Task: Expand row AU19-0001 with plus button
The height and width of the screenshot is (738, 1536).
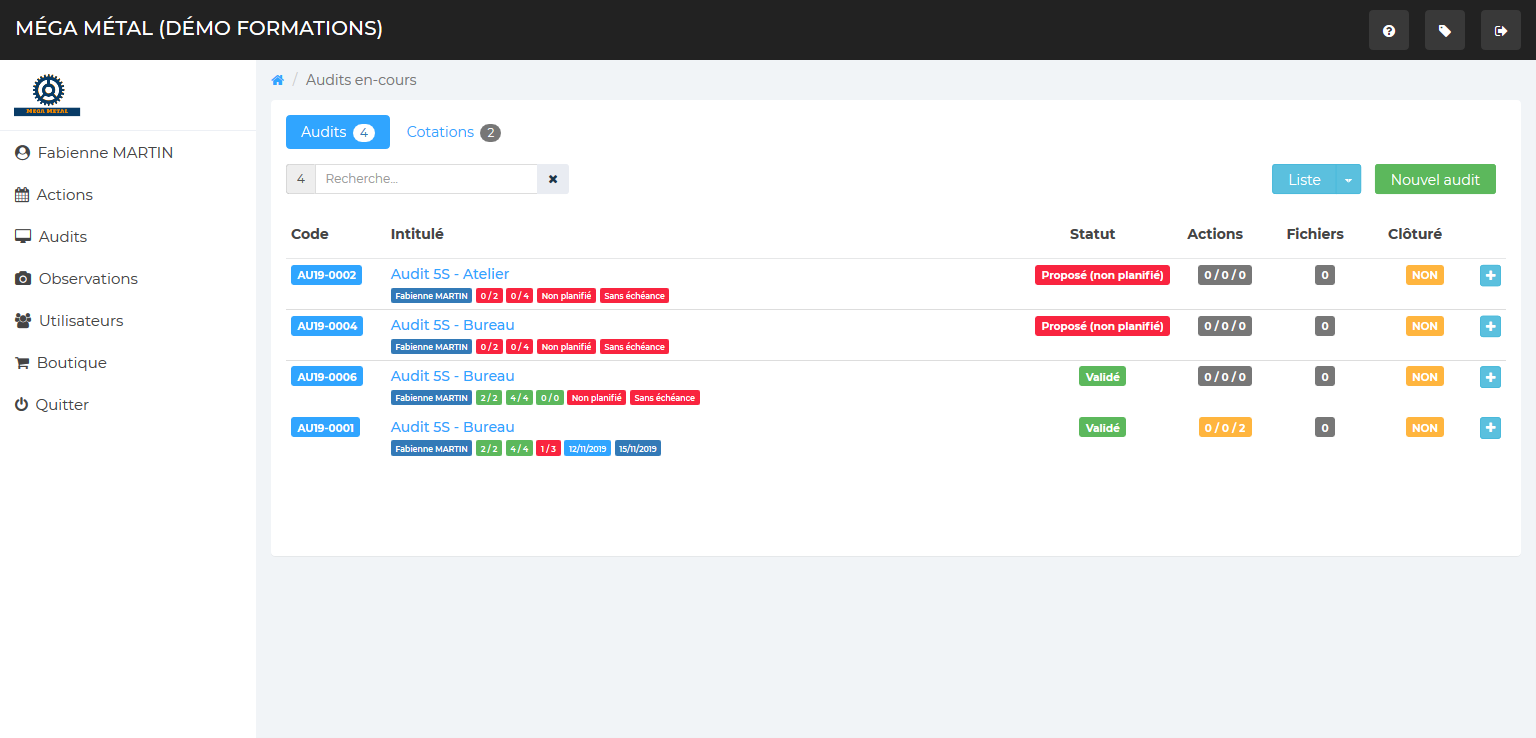Action: click(1490, 428)
